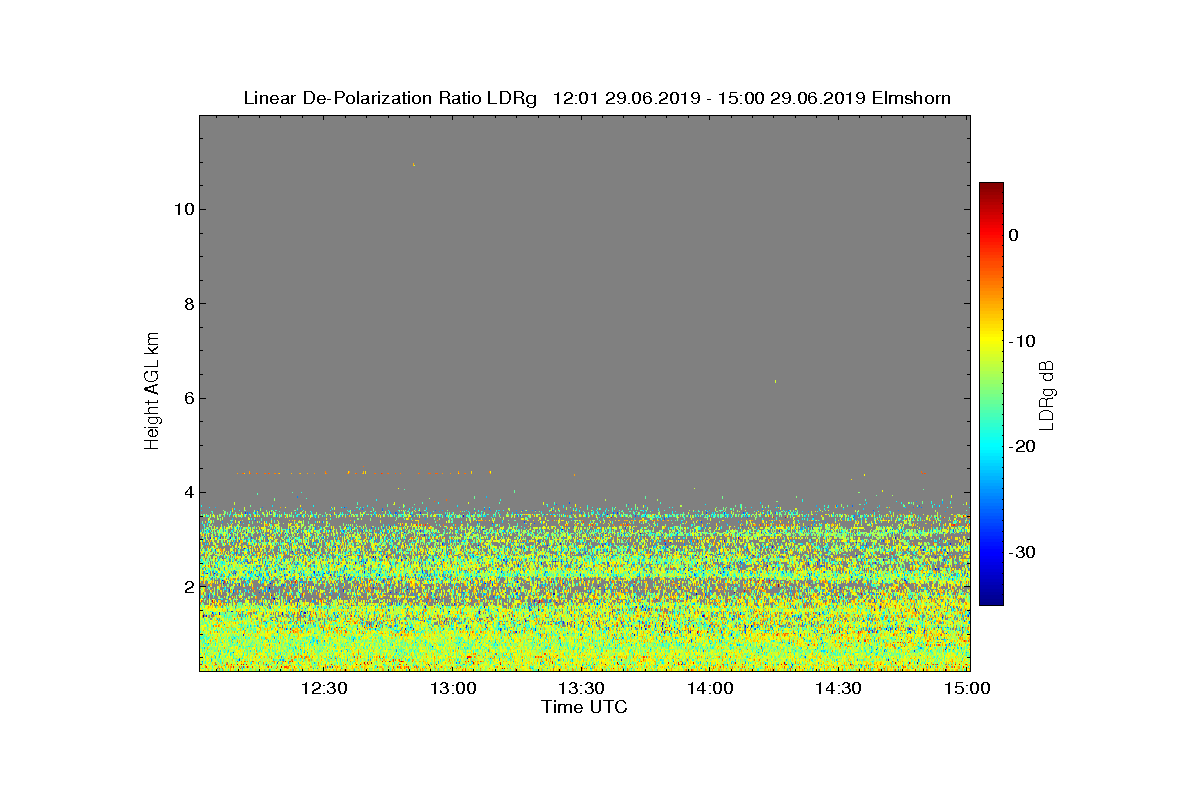Click the colorbar tick label -30
Screen dimensions: 1200x800
1021,552
